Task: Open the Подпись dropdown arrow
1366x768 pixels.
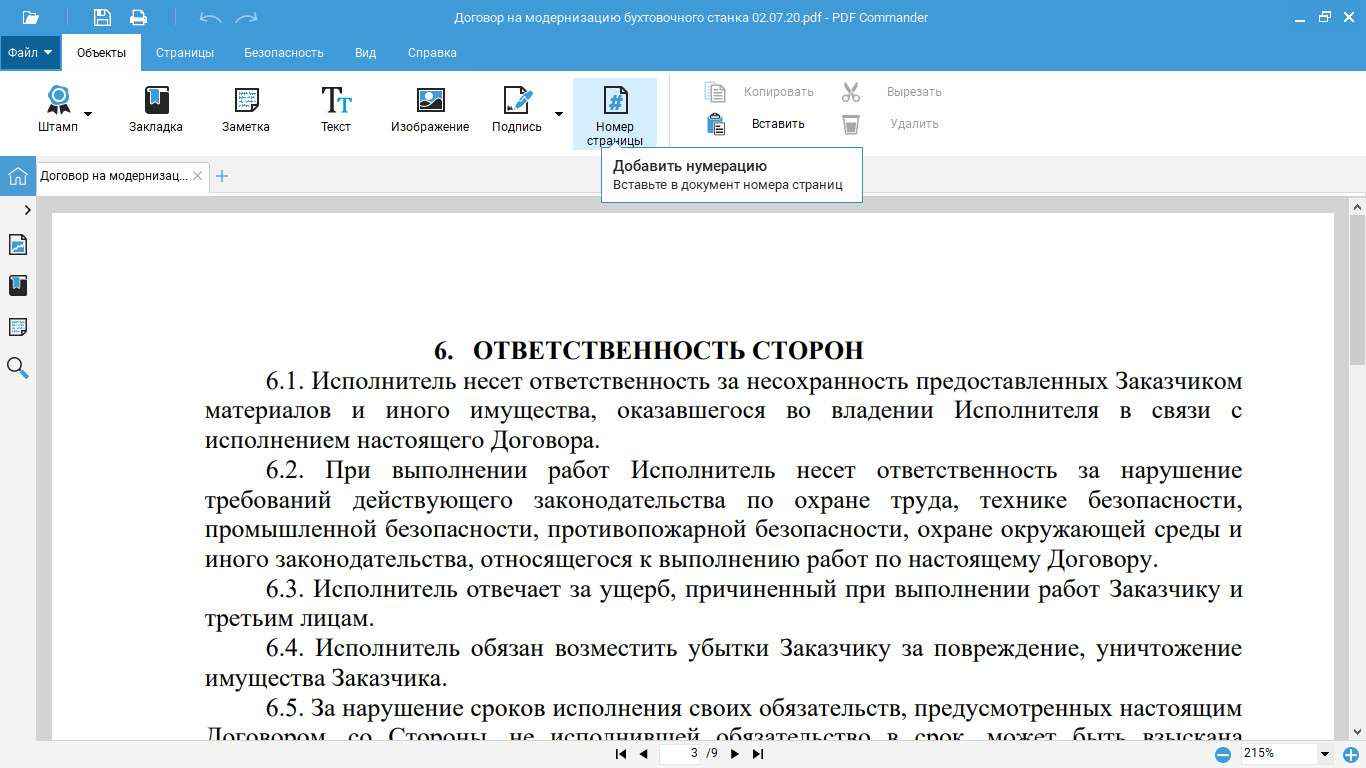Action: click(559, 113)
